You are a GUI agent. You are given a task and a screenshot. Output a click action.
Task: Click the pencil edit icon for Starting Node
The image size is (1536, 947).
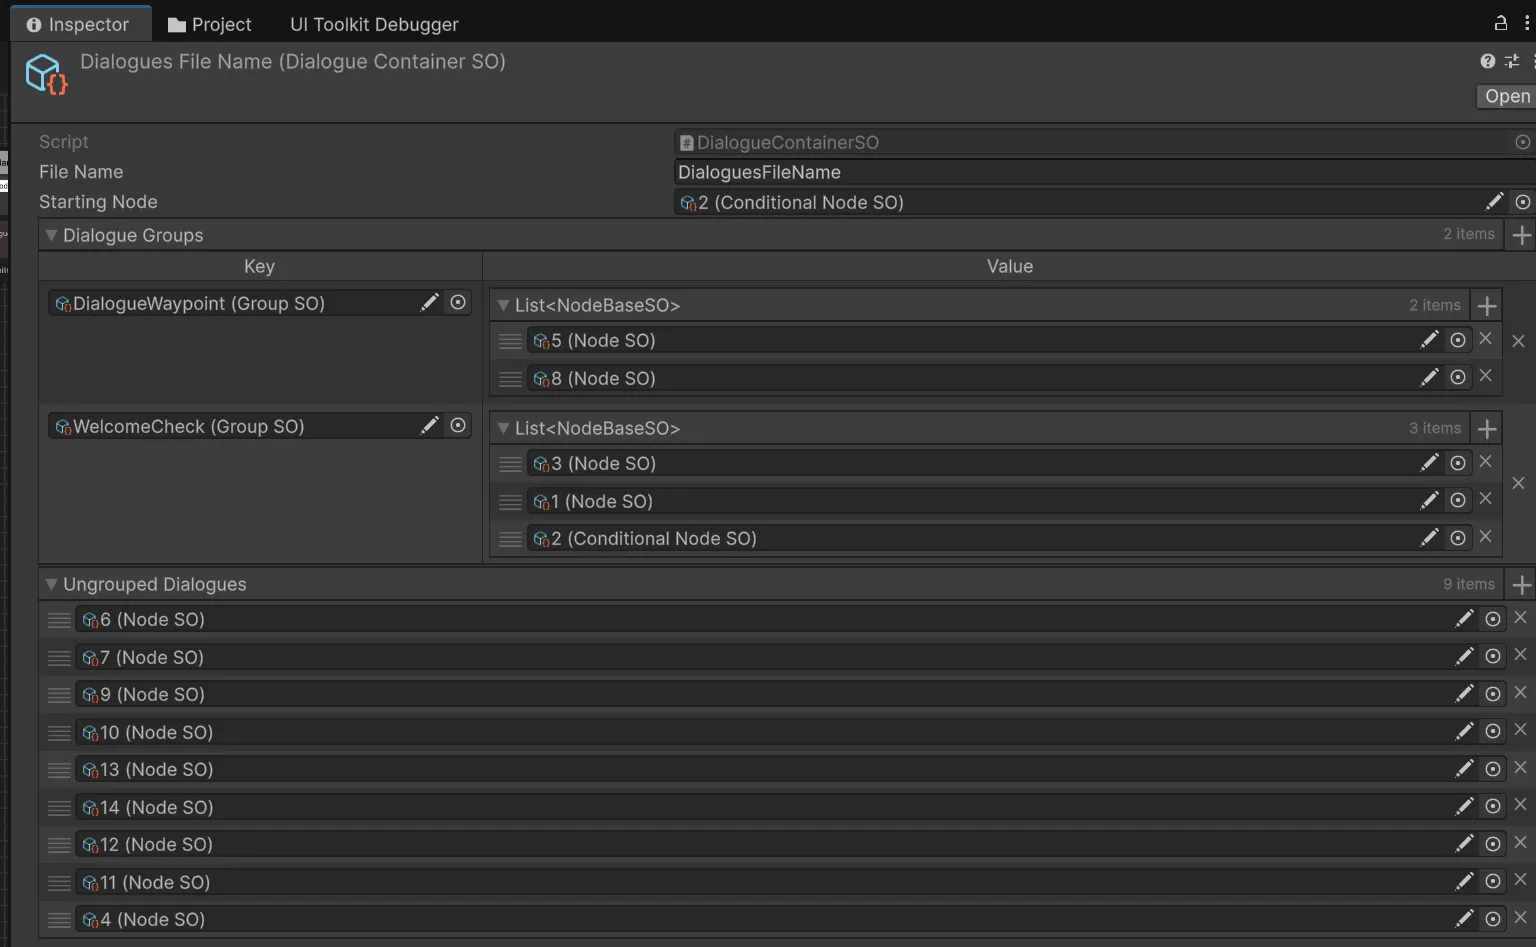point(1494,202)
